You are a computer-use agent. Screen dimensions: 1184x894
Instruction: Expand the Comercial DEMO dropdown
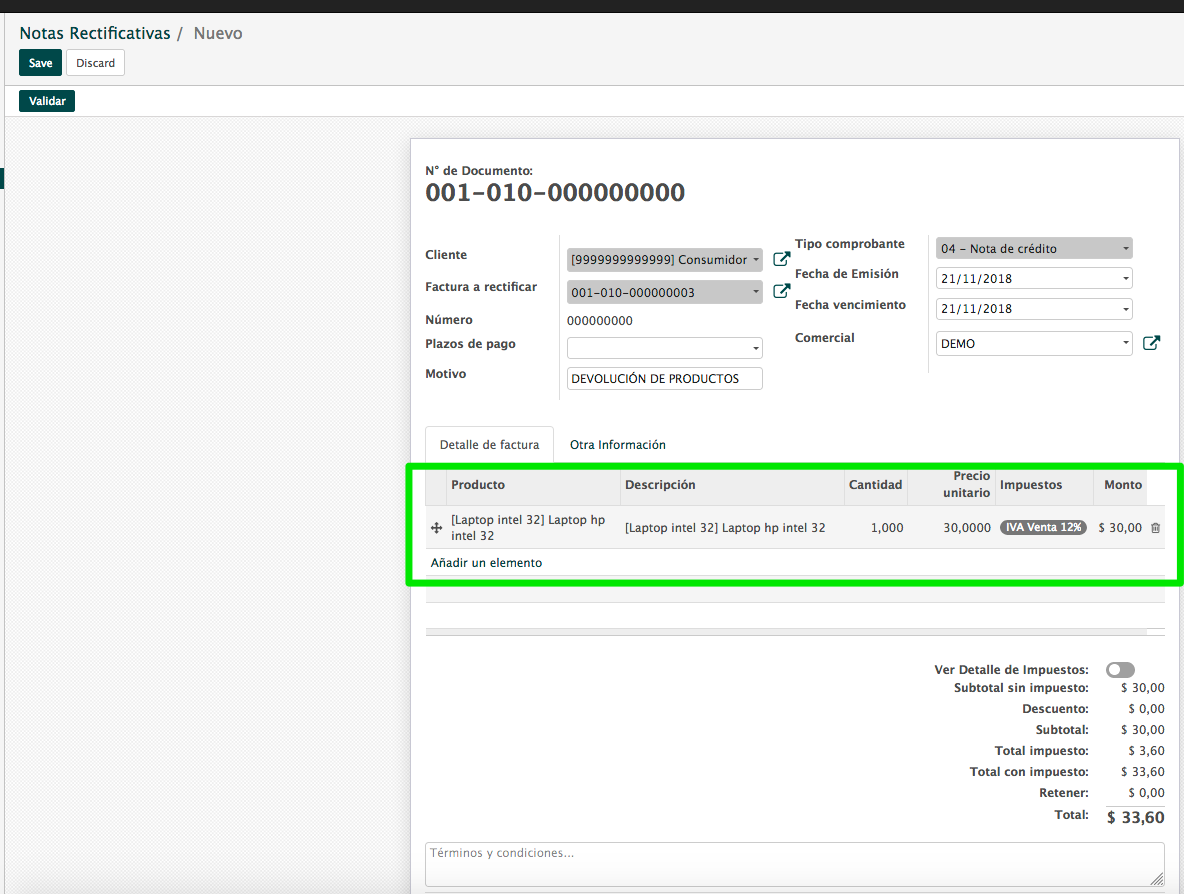click(1034, 344)
